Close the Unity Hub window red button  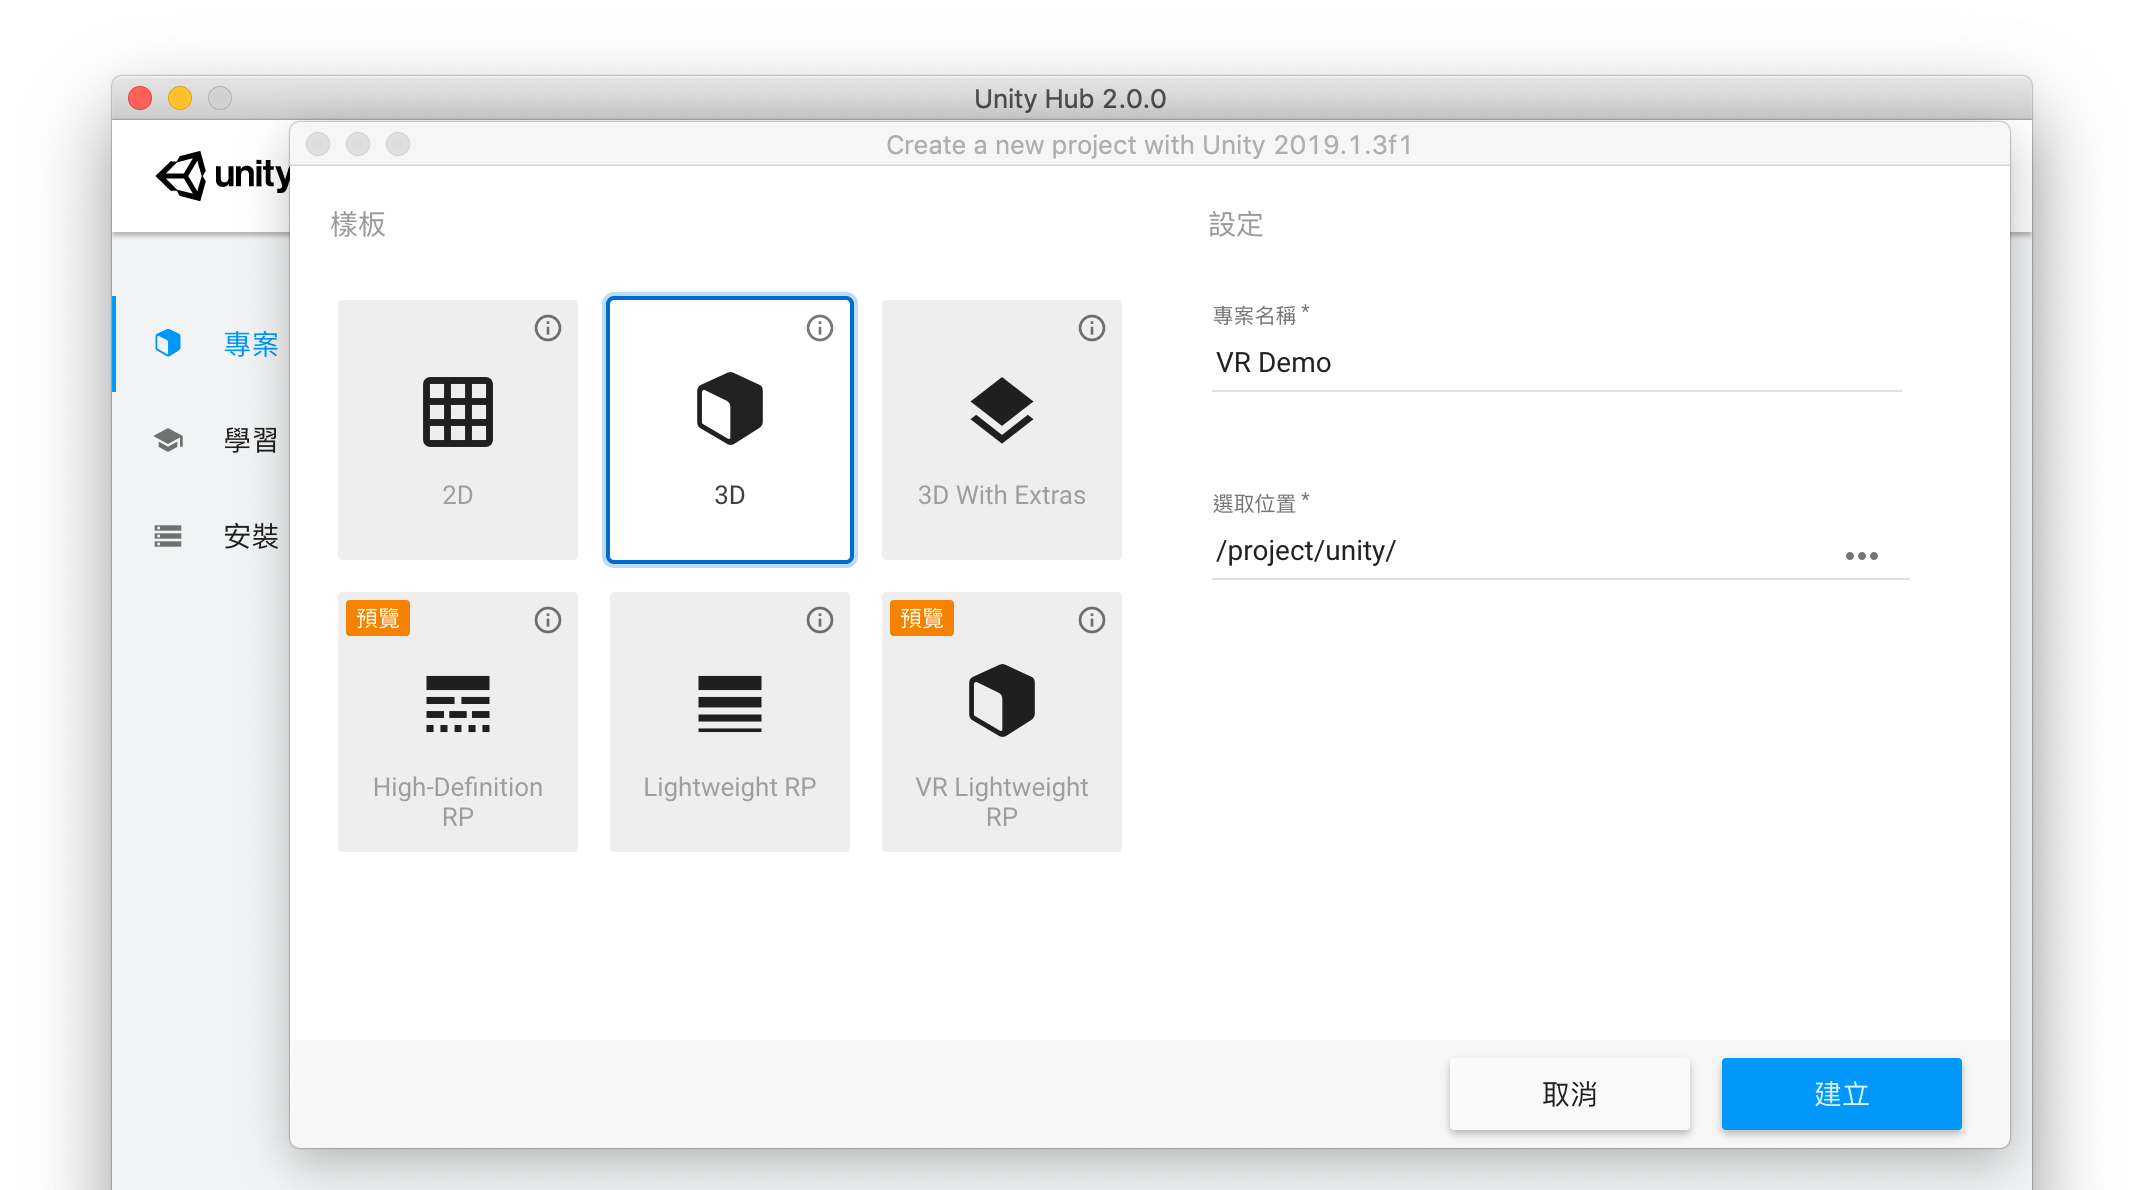pos(140,98)
